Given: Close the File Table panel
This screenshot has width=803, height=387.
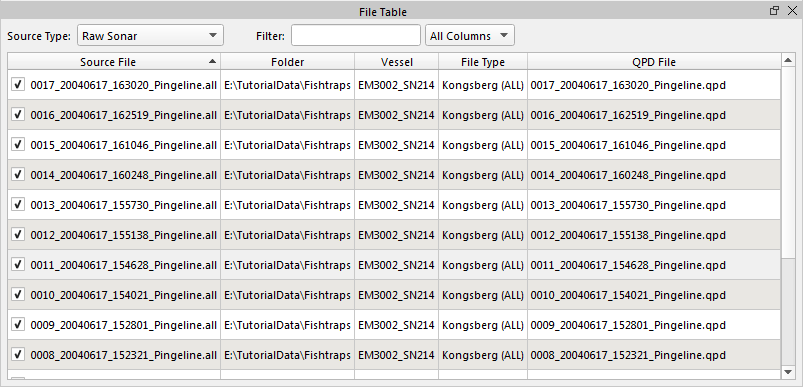Looking at the screenshot, I should (x=792, y=11).
